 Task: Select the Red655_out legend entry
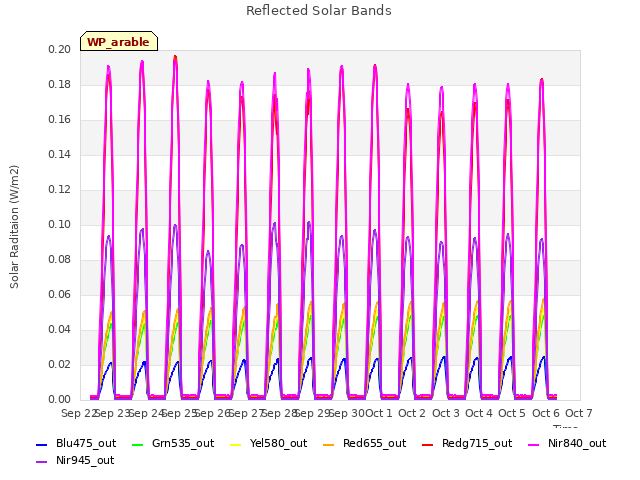(x=364, y=443)
